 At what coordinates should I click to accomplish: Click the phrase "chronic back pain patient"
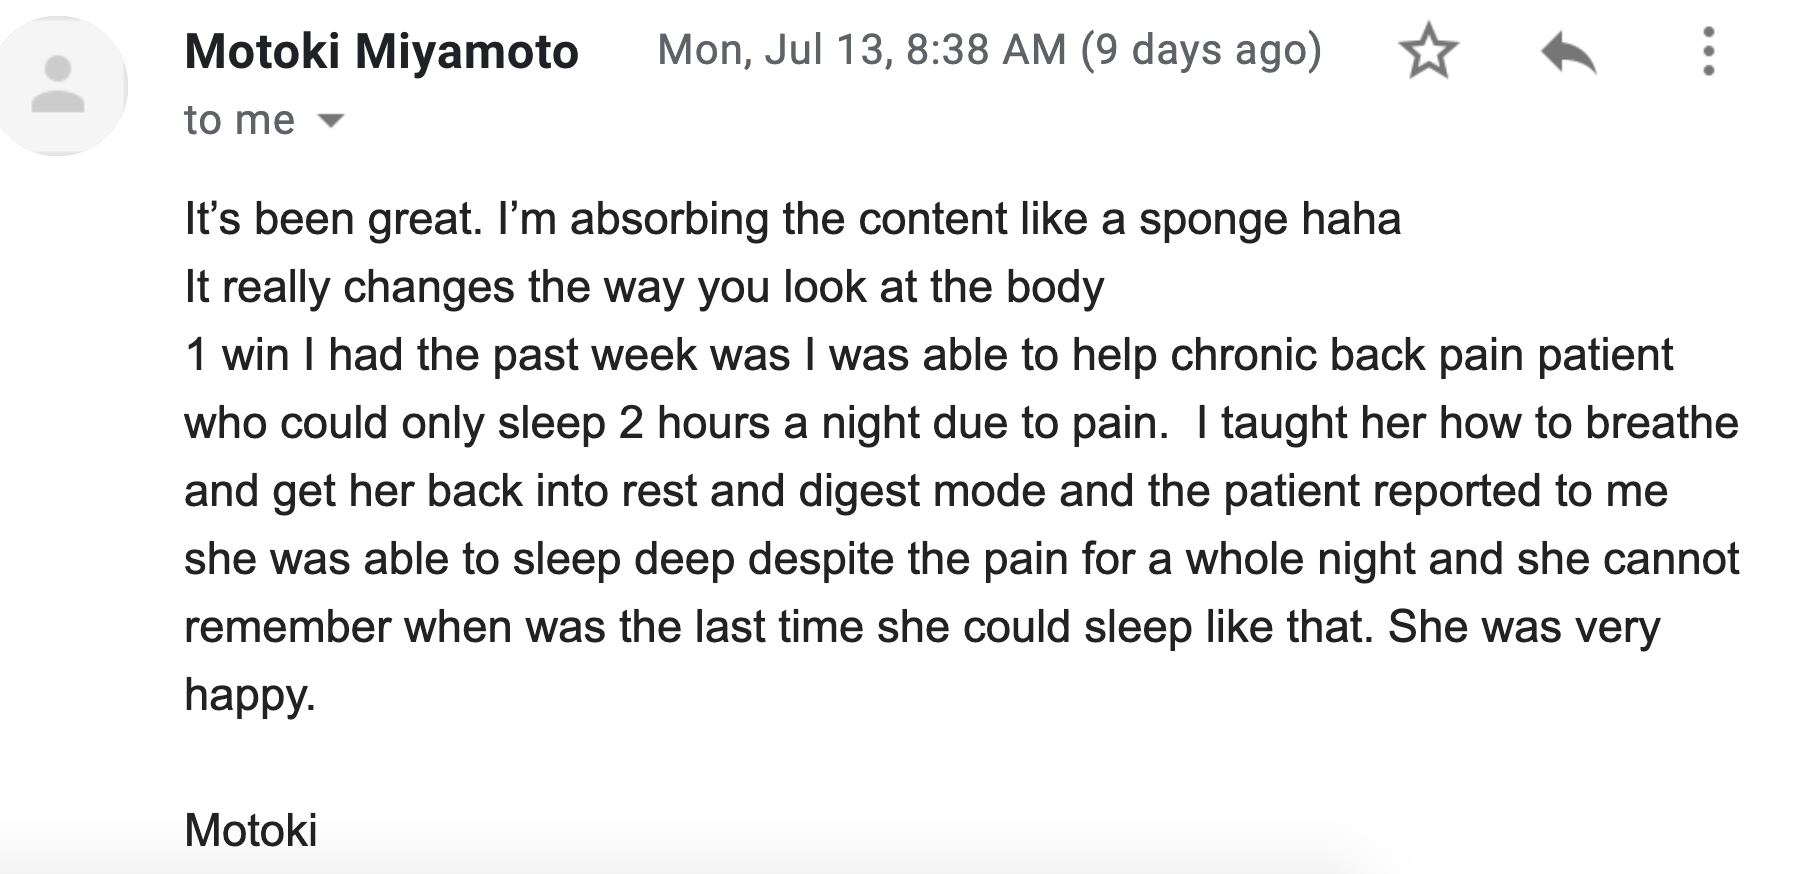[x=1421, y=356]
